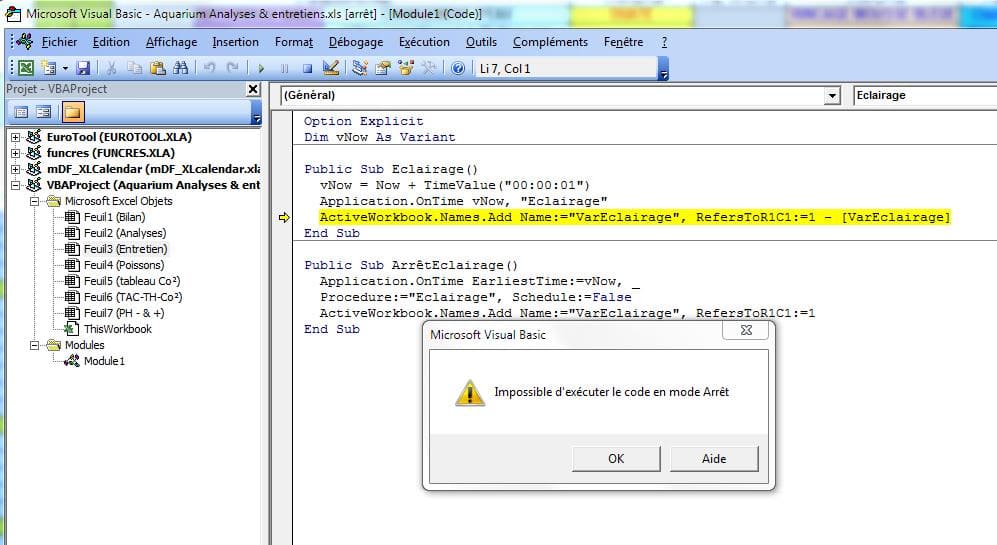Click the View Microsoft Excel icon
997x545 pixels.
pyautogui.click(x=26, y=67)
